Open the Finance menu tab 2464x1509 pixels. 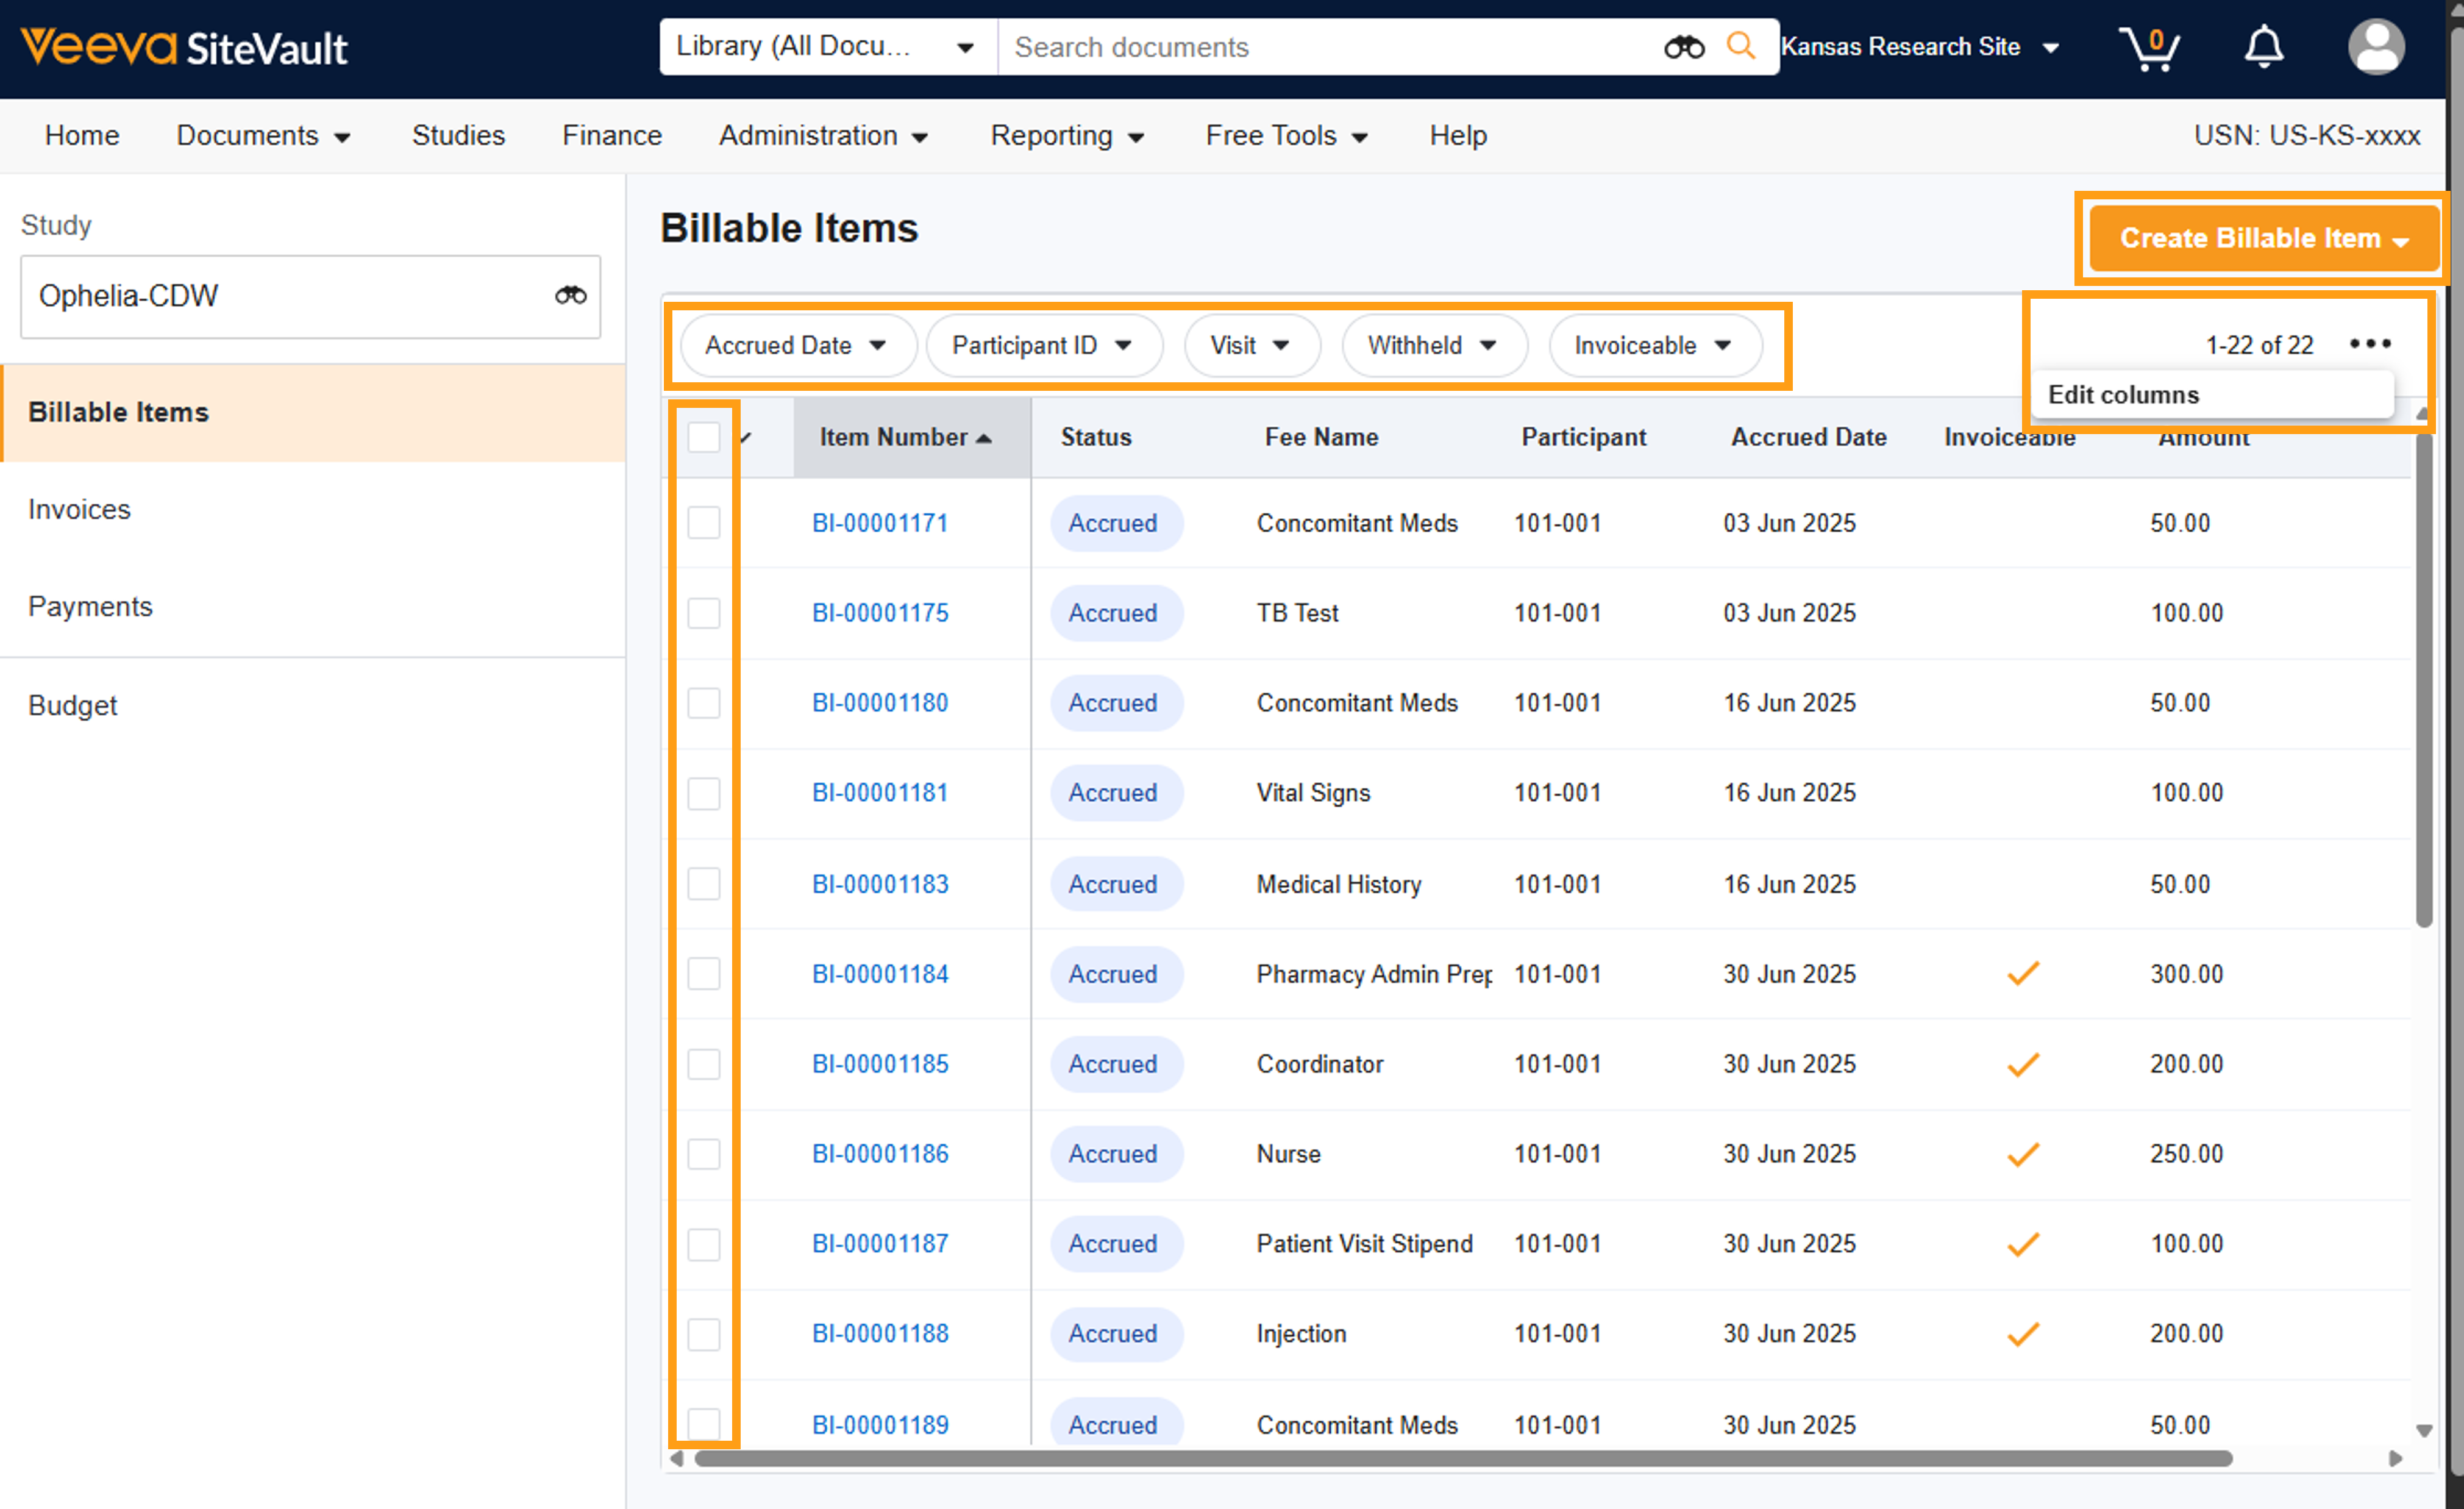pyautogui.click(x=611, y=135)
